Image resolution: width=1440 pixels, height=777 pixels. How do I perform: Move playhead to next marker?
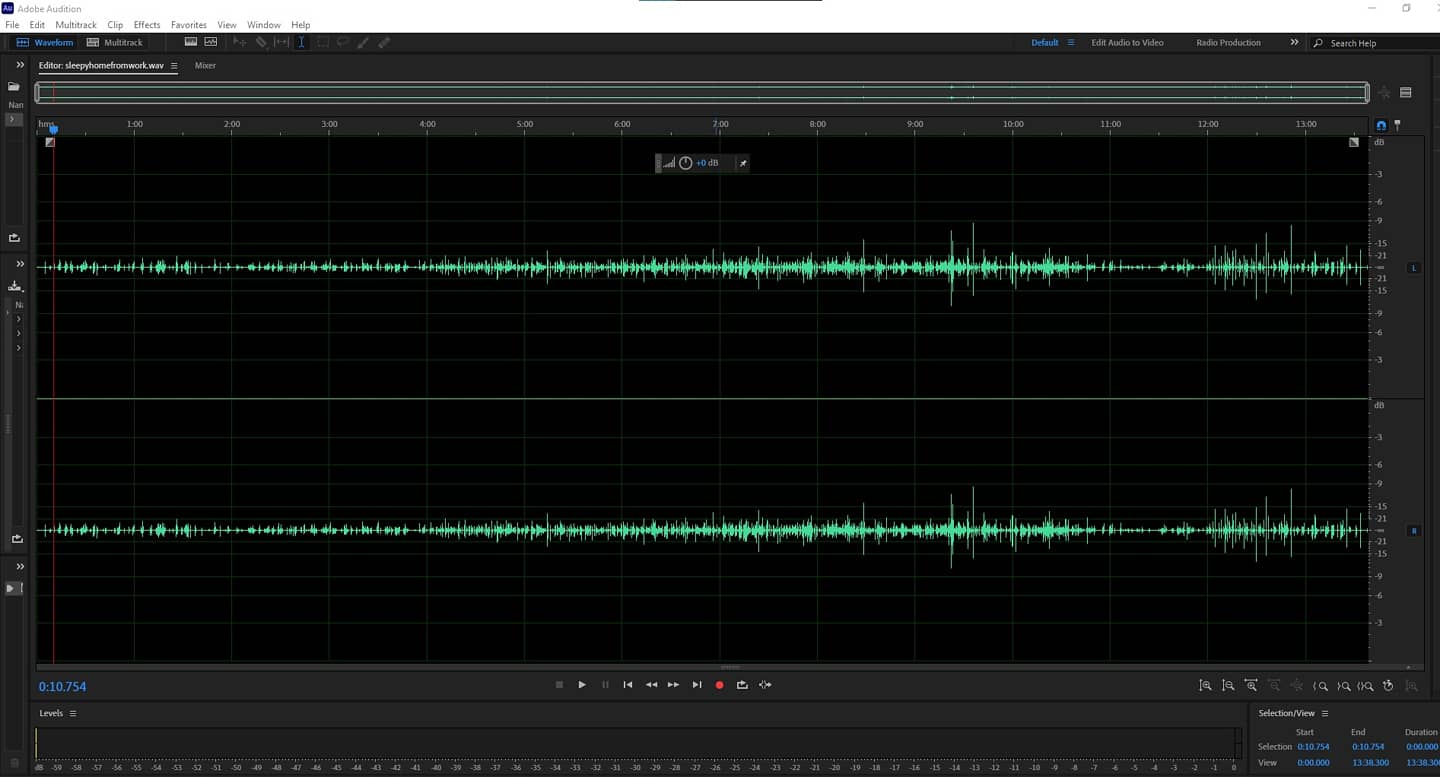click(x=697, y=685)
